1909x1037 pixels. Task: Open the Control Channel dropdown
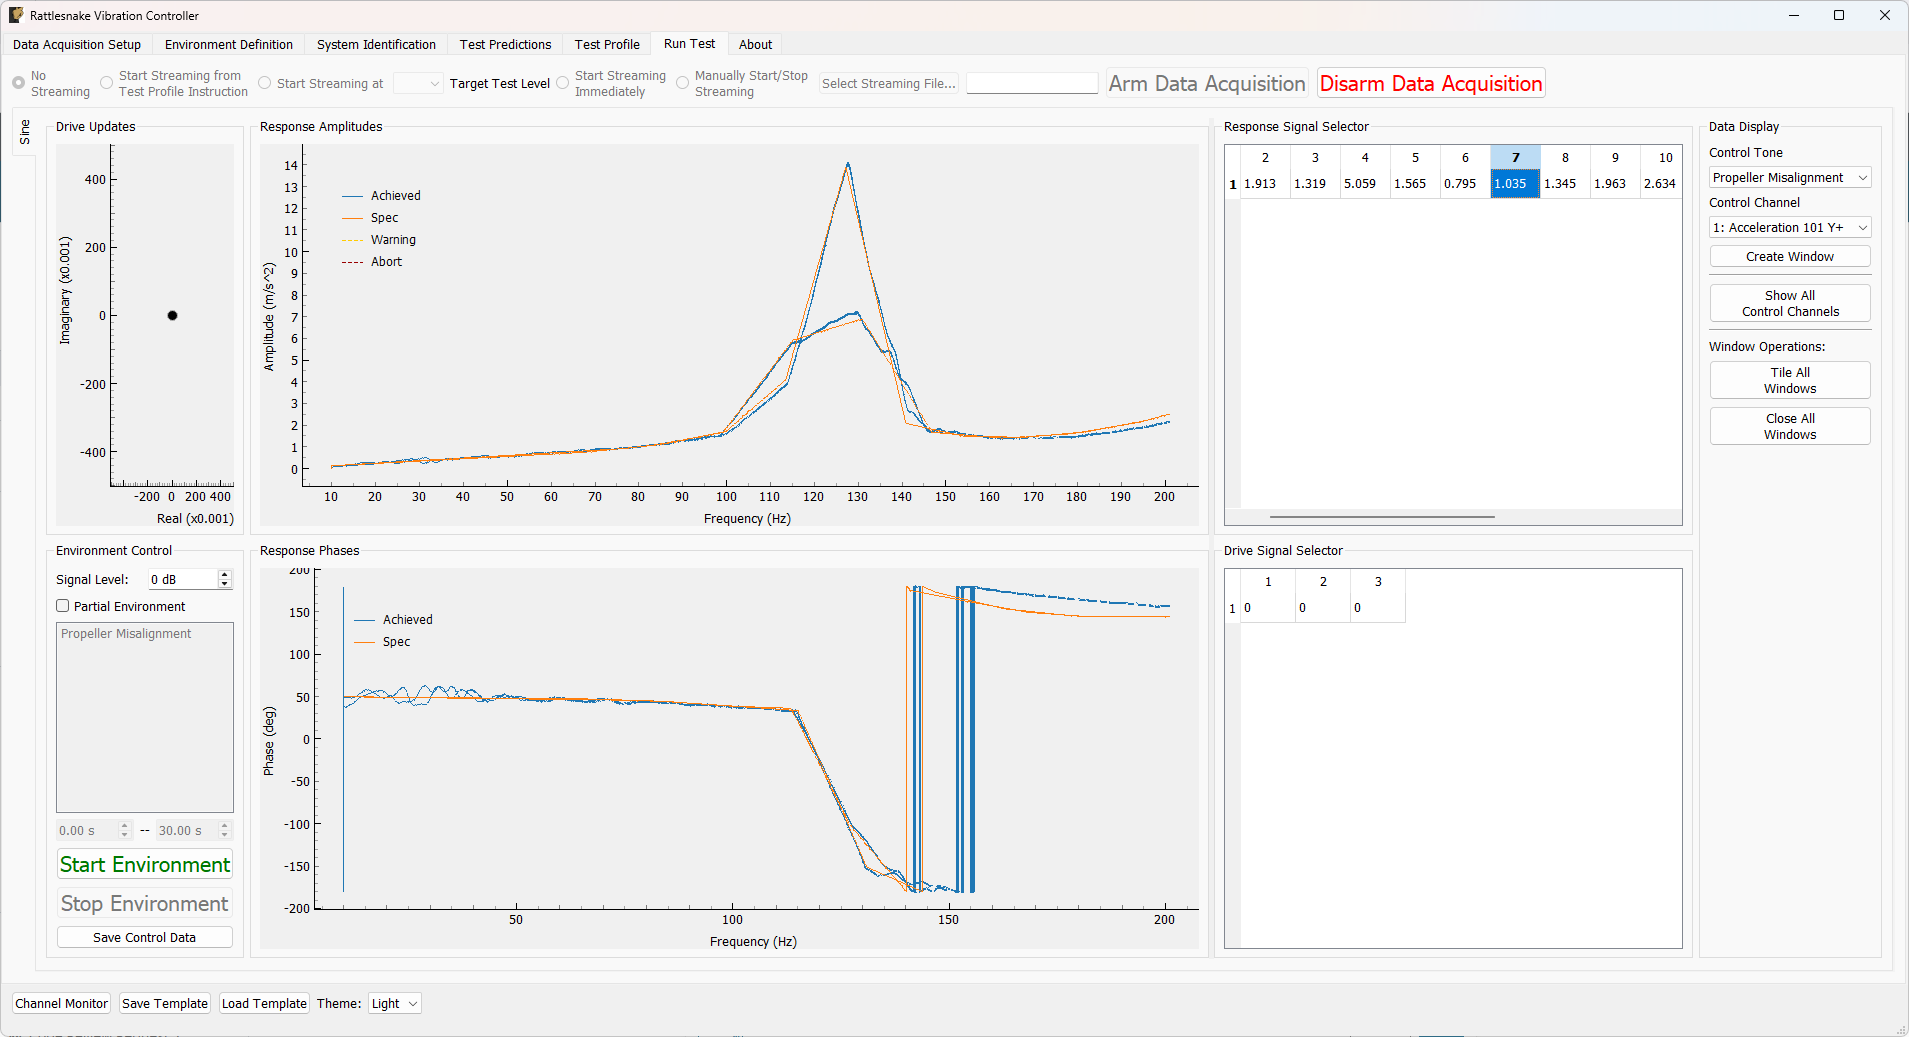pos(1790,228)
